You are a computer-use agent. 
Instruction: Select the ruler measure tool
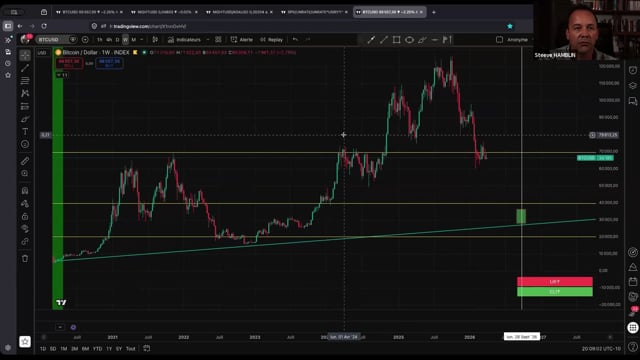25,161
